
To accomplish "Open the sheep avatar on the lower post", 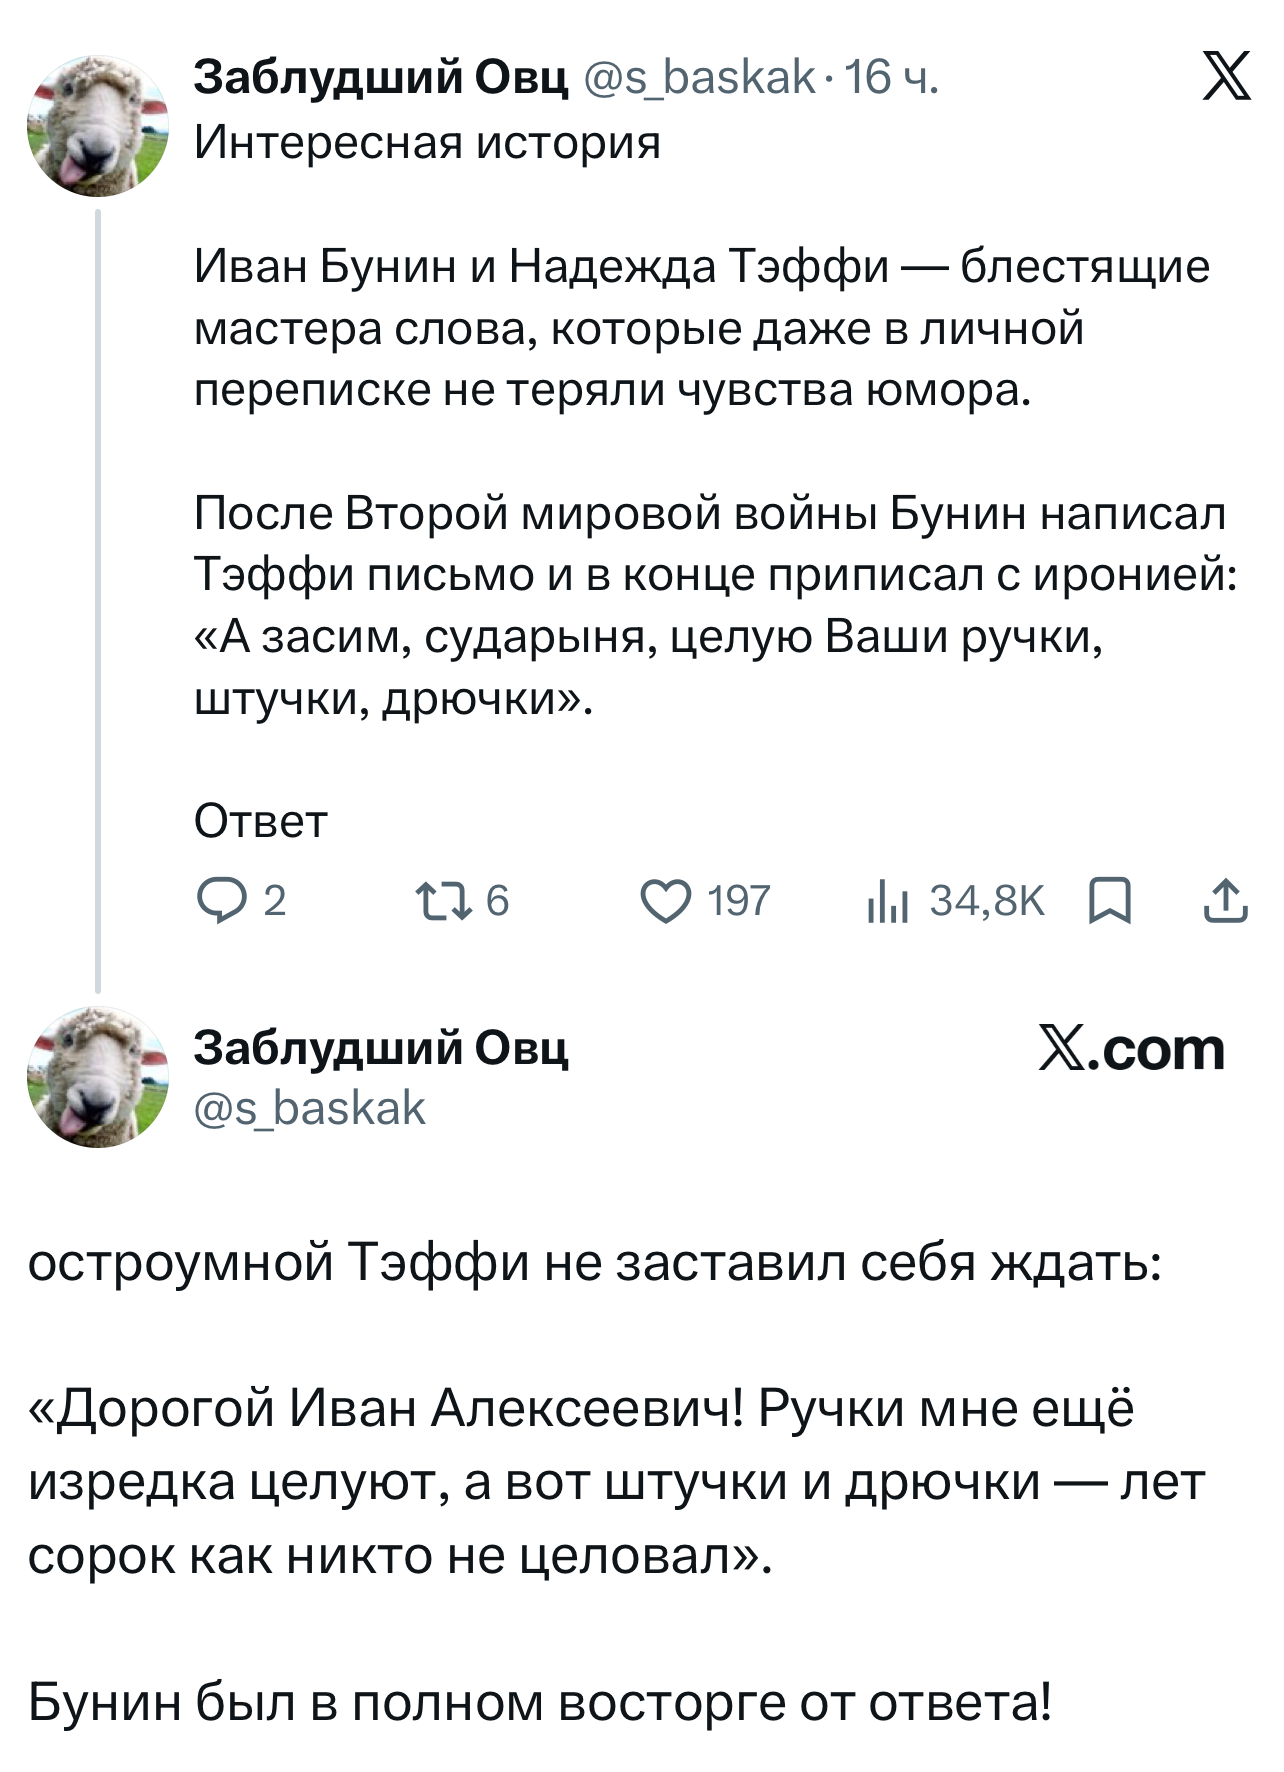I will (97, 1077).
